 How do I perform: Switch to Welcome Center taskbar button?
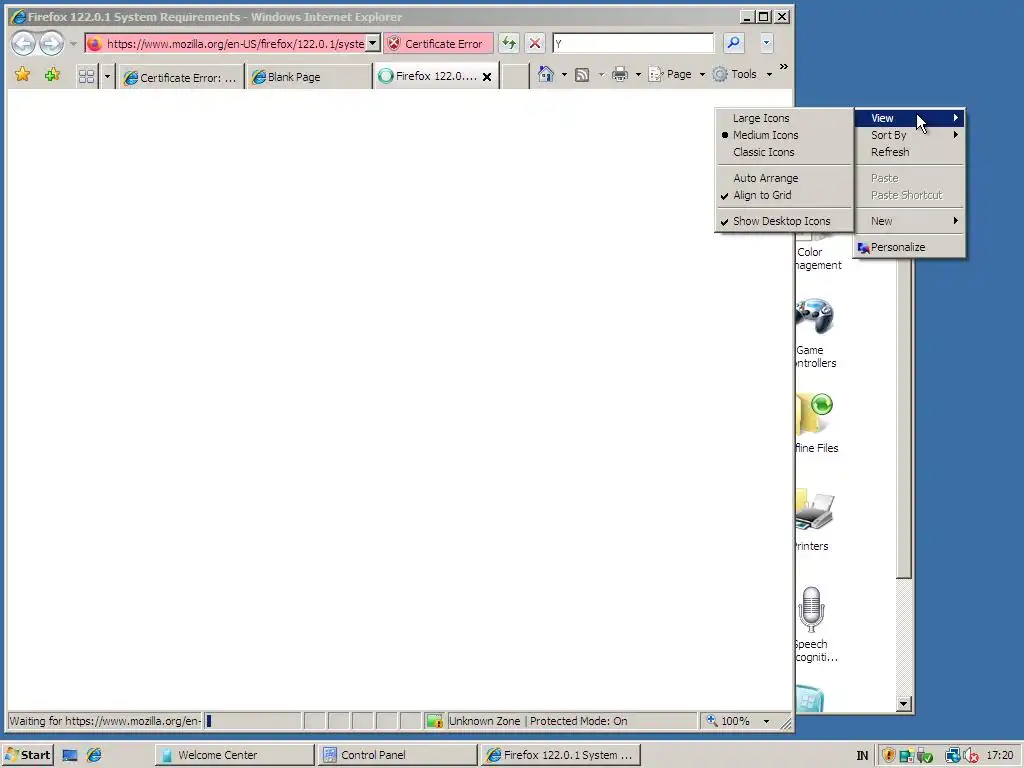(x=235, y=755)
